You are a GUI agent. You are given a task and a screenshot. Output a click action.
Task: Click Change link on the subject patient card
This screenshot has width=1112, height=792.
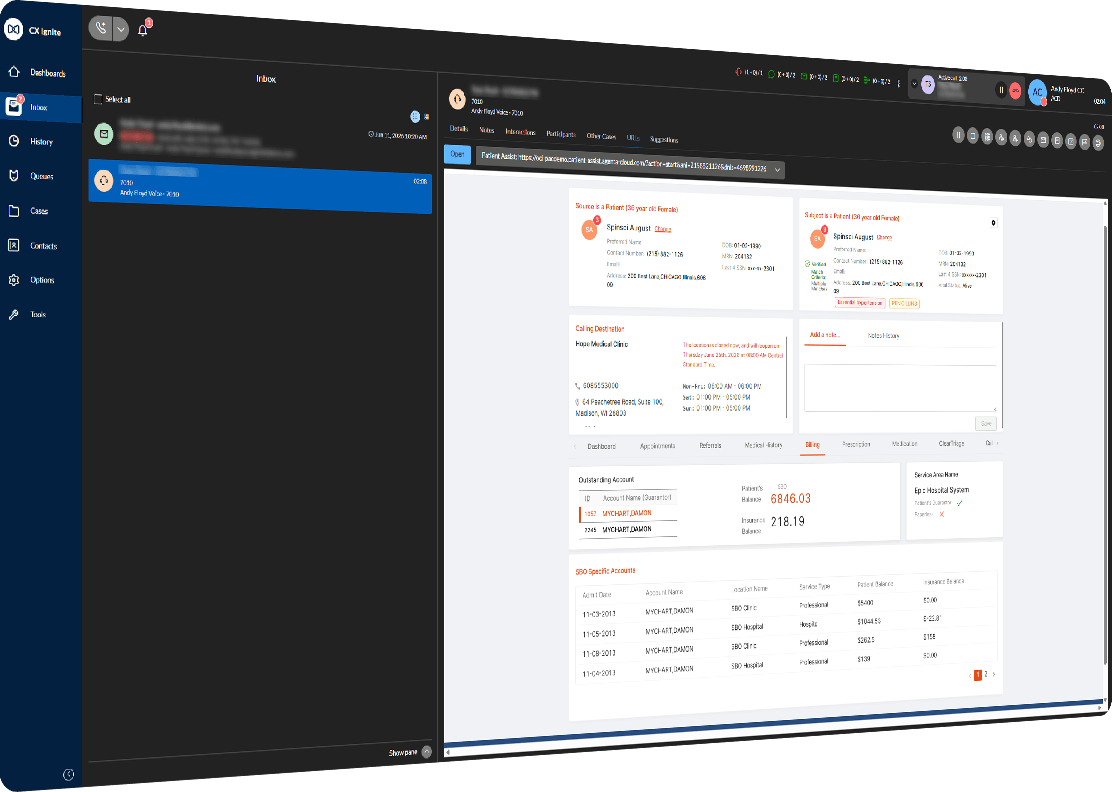coord(884,238)
